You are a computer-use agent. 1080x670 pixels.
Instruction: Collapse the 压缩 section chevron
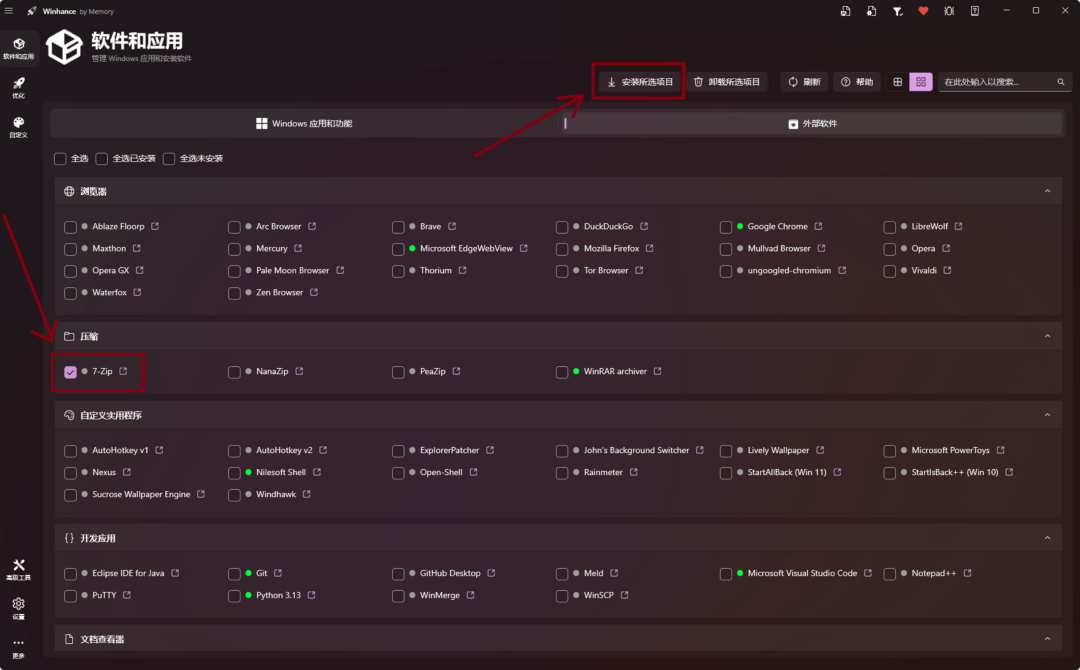click(x=1047, y=337)
